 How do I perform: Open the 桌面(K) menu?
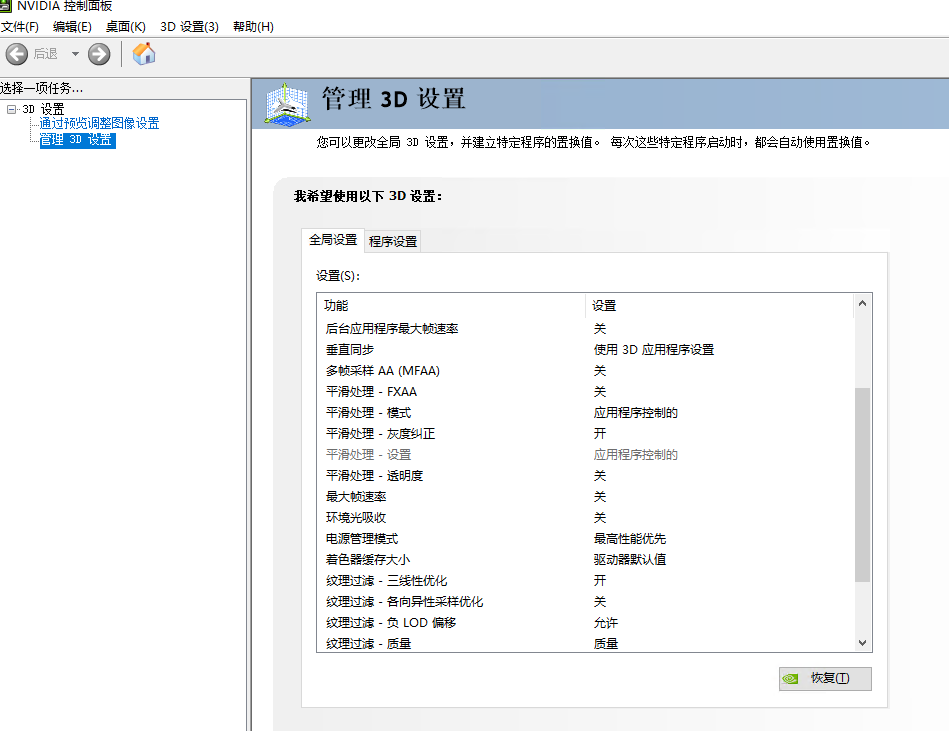pos(125,27)
